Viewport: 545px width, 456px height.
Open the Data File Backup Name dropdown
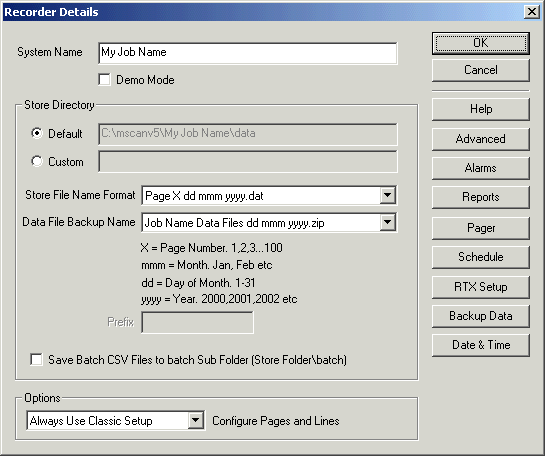coord(387,222)
